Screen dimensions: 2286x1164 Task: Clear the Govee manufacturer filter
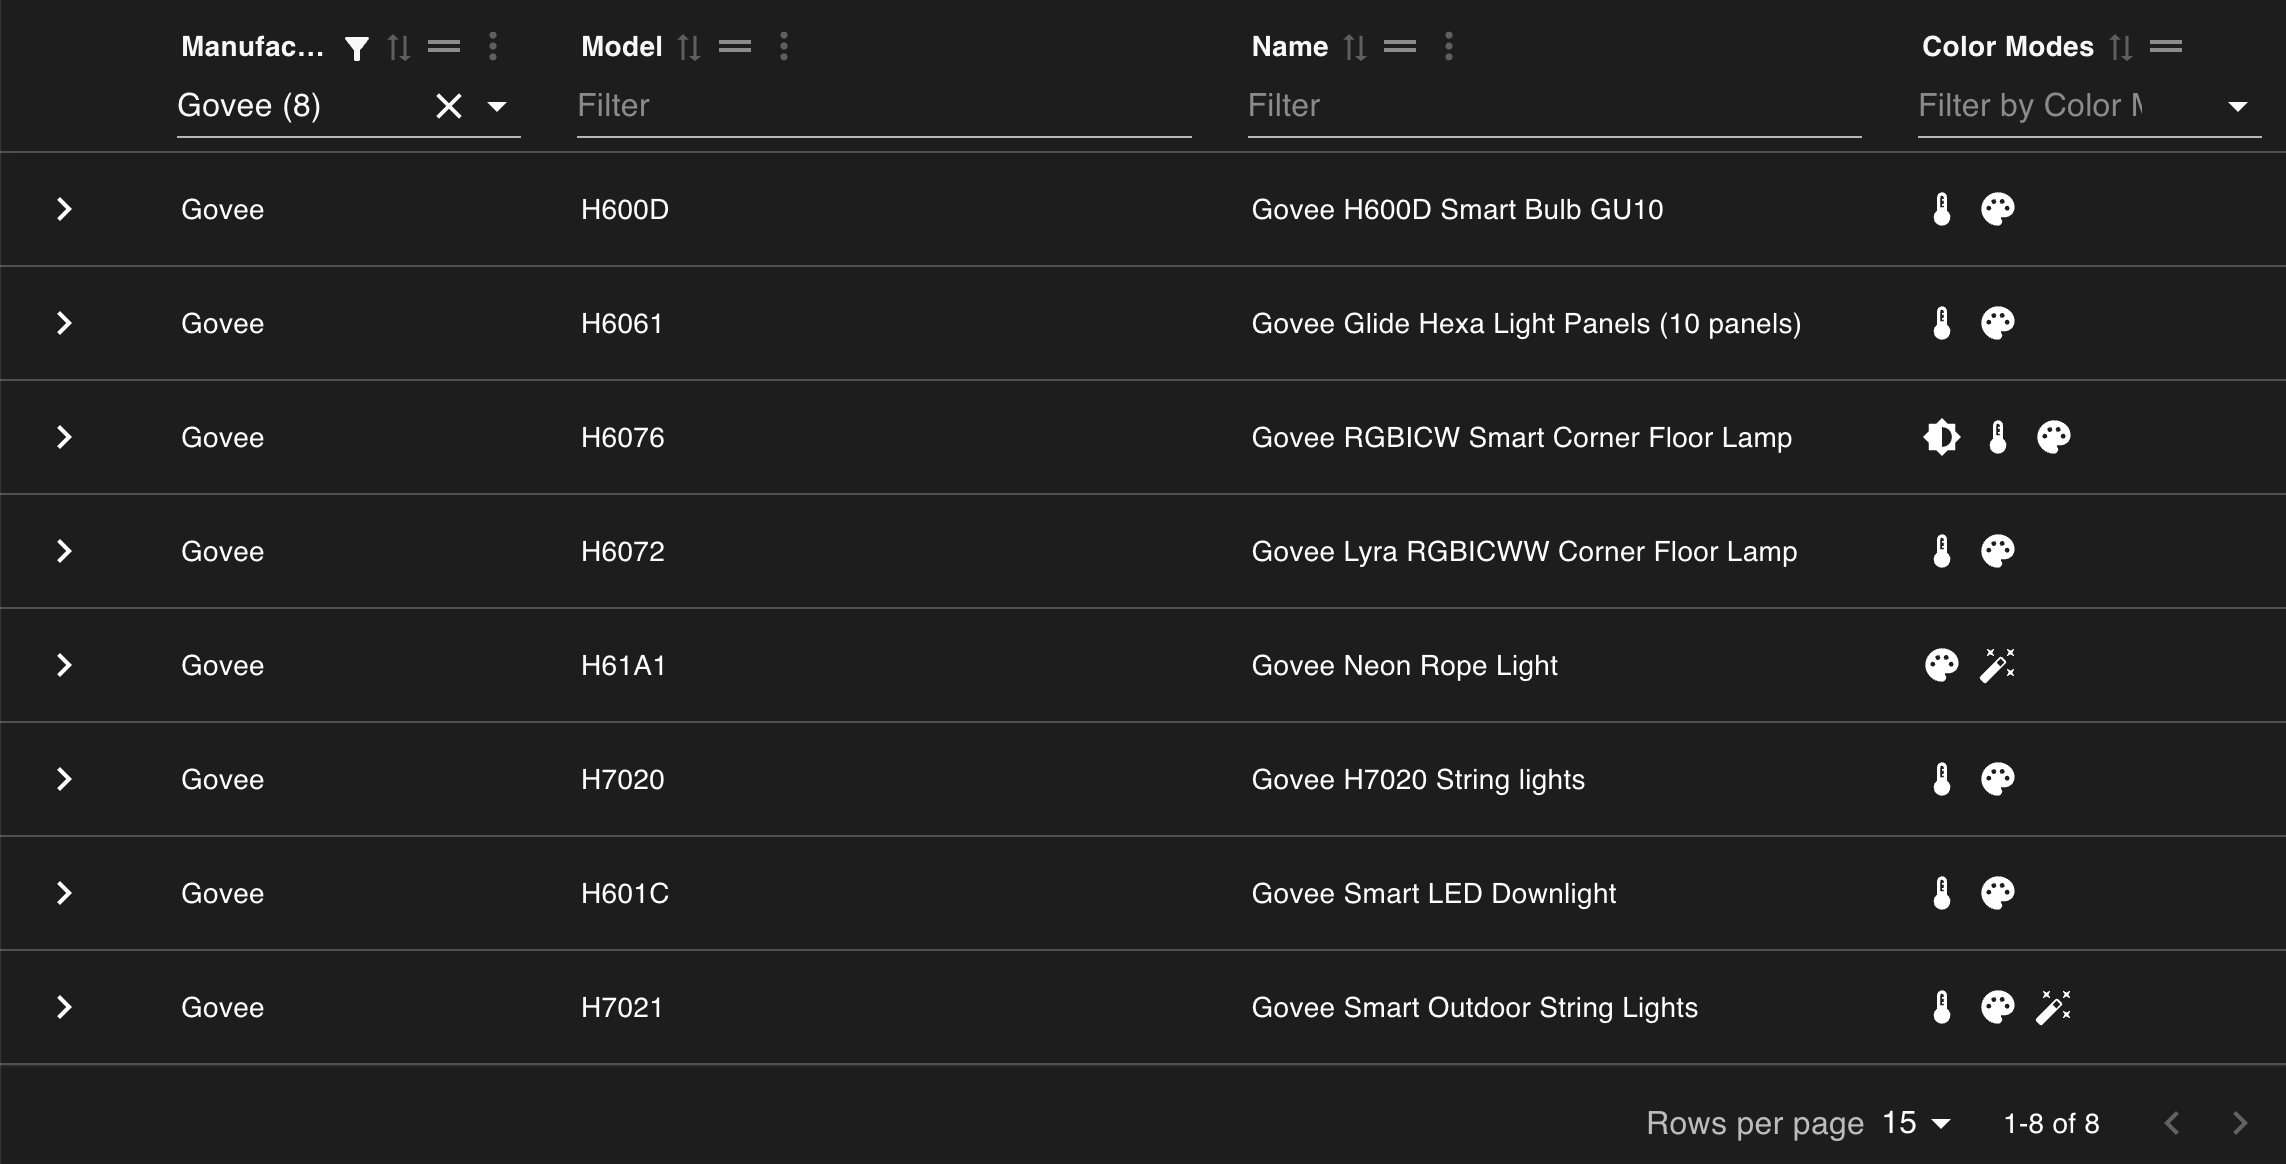(x=449, y=106)
